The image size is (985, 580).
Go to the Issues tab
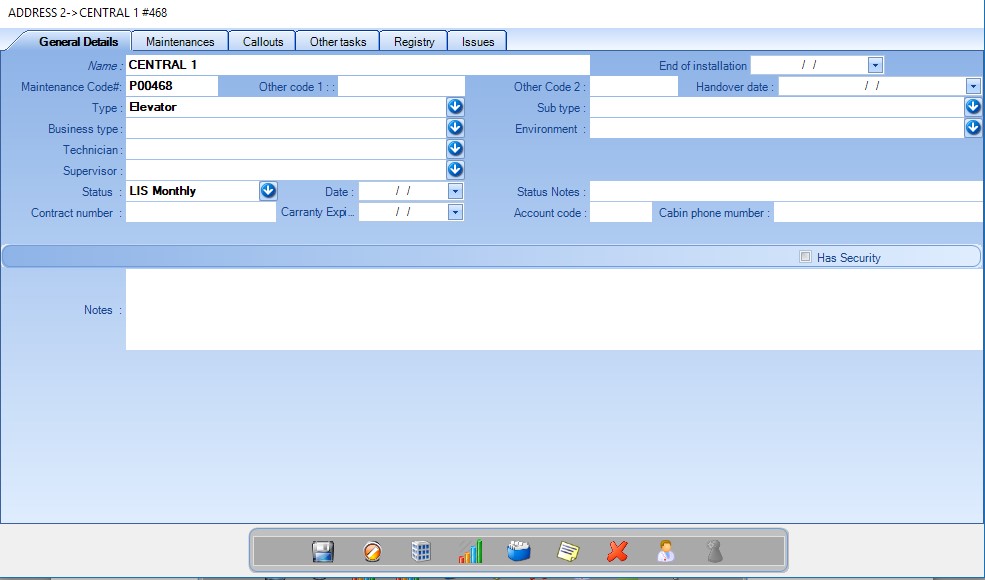[478, 42]
